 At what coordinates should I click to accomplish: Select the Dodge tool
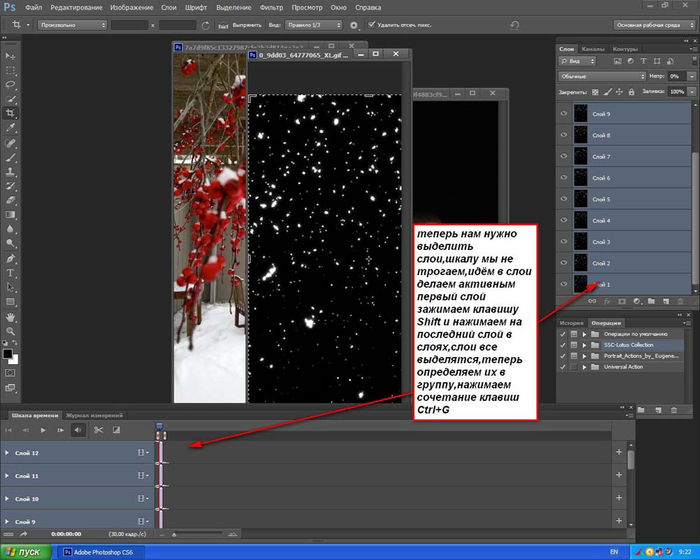[x=10, y=243]
